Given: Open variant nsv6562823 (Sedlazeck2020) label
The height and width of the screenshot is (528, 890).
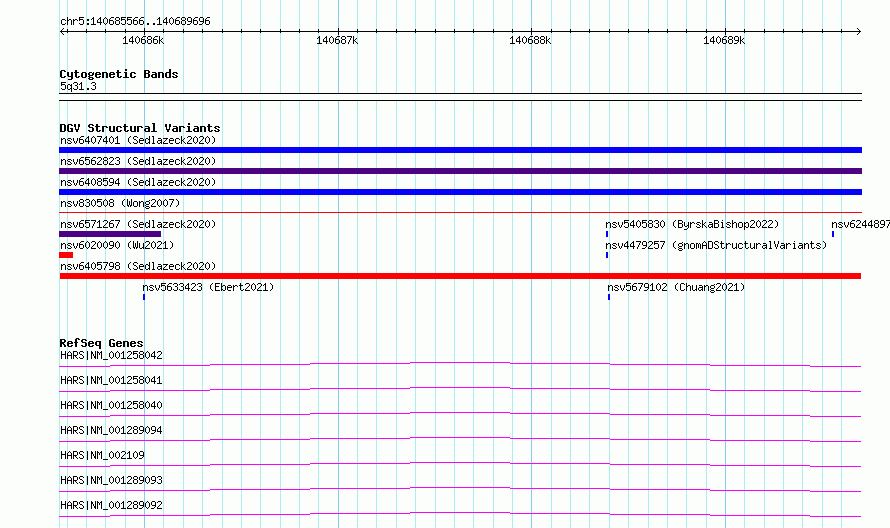Looking at the screenshot, I should [x=138, y=161].
